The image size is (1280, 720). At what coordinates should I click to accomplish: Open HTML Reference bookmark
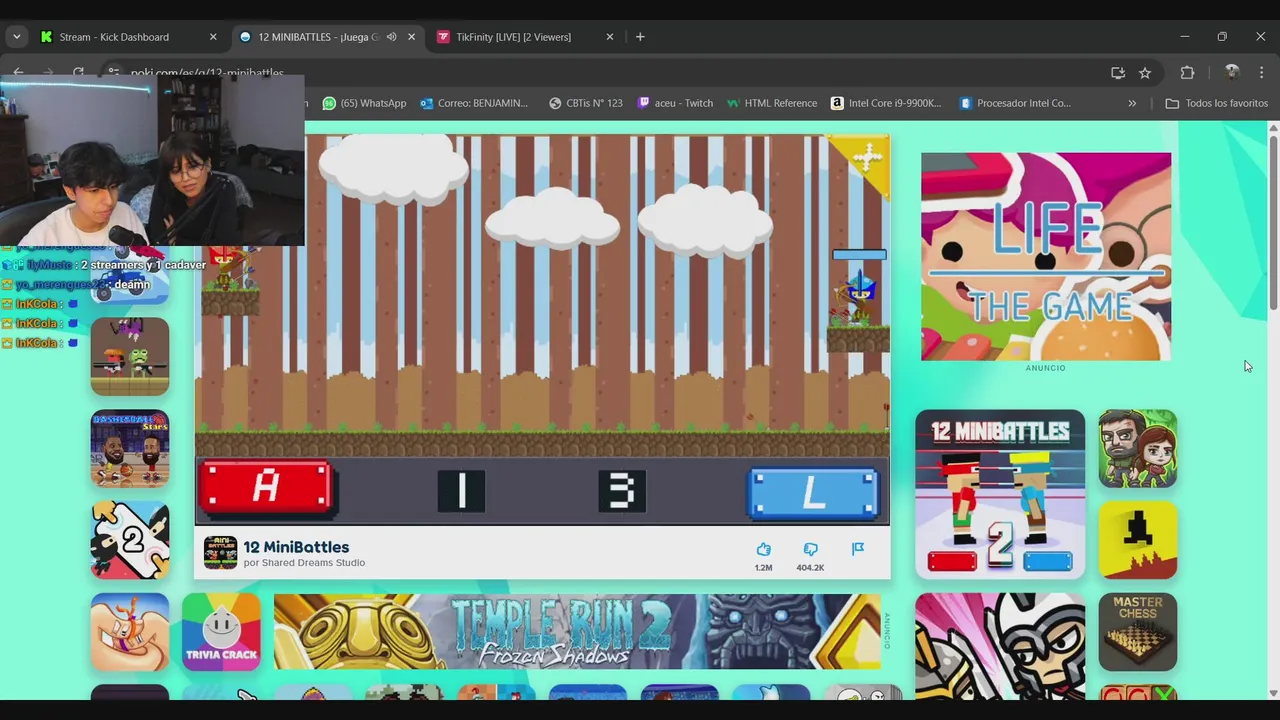coord(772,103)
